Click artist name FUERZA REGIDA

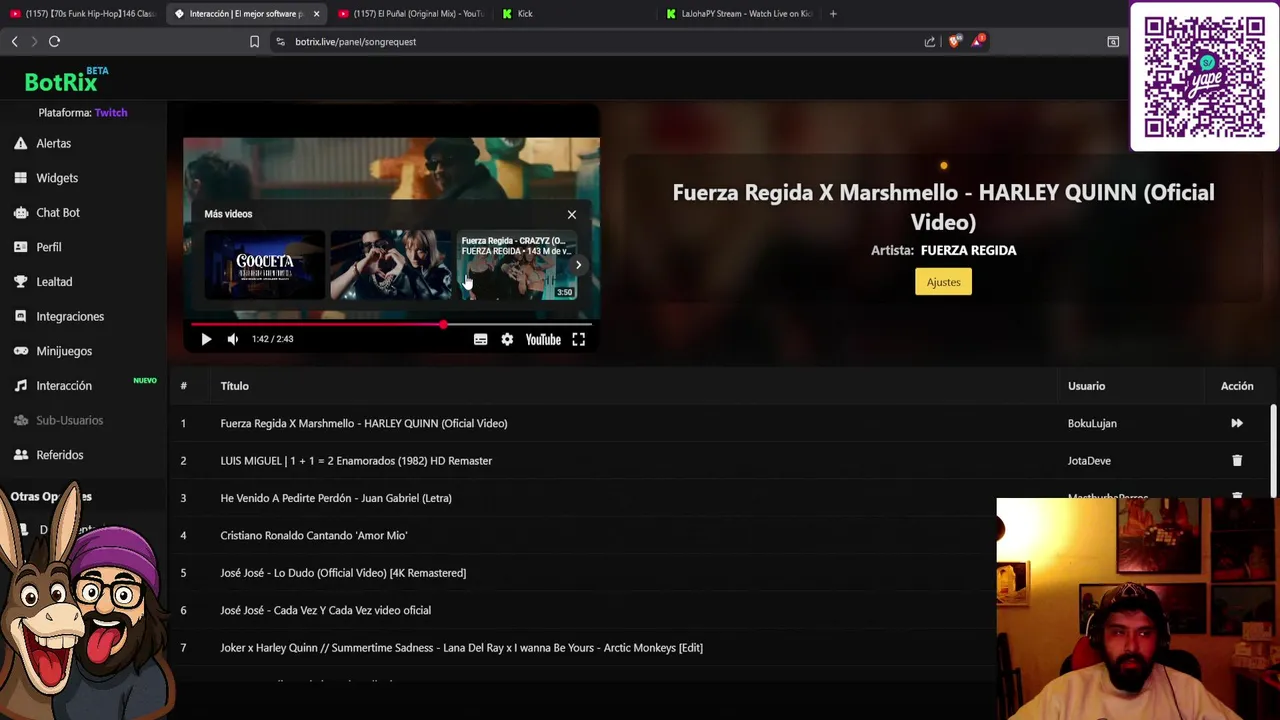(x=968, y=251)
